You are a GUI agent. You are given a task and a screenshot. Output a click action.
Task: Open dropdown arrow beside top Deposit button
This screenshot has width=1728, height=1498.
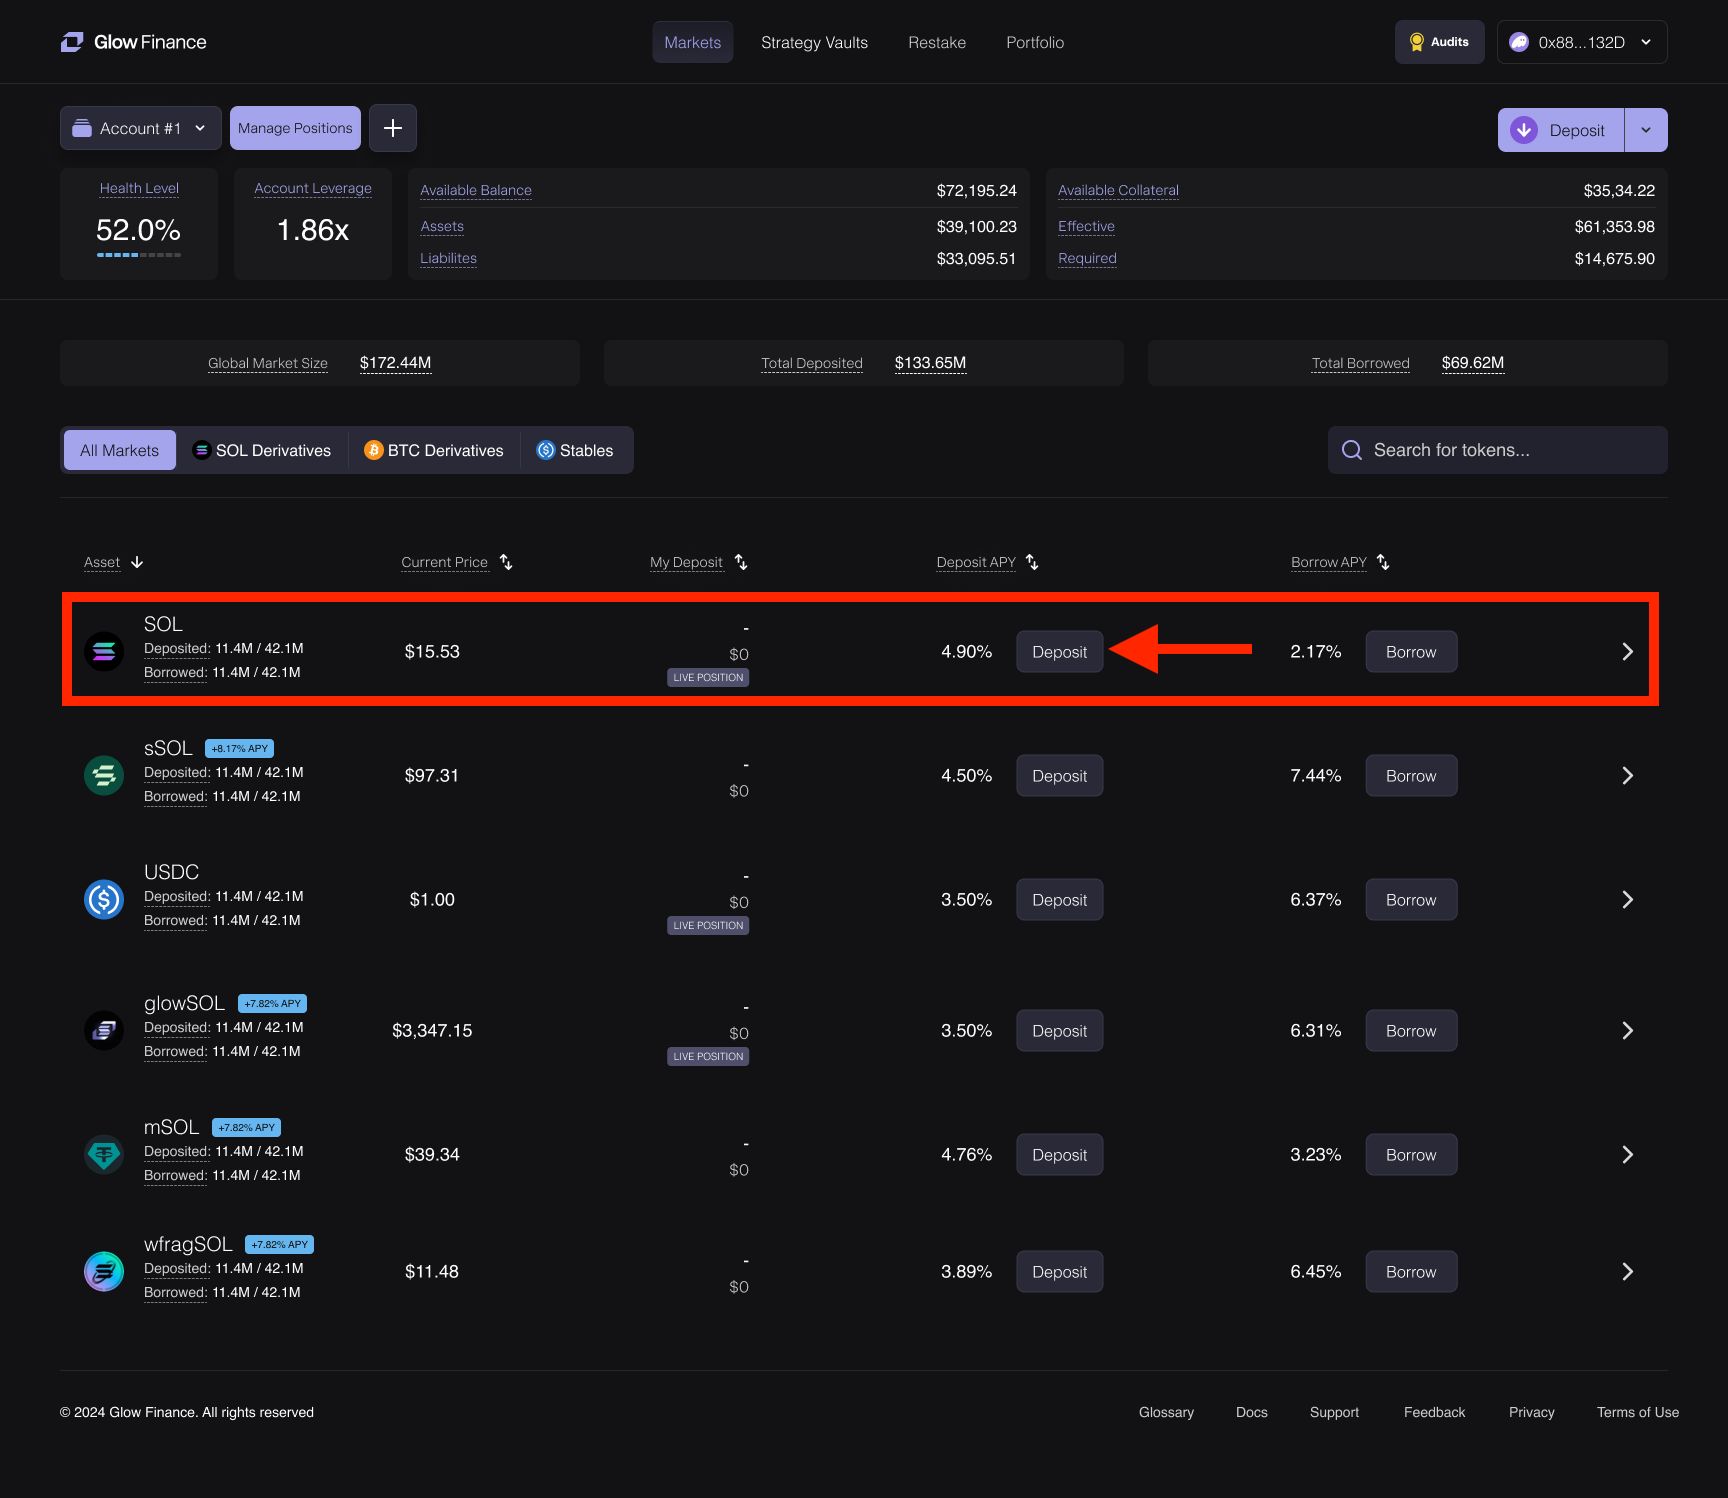tap(1646, 130)
